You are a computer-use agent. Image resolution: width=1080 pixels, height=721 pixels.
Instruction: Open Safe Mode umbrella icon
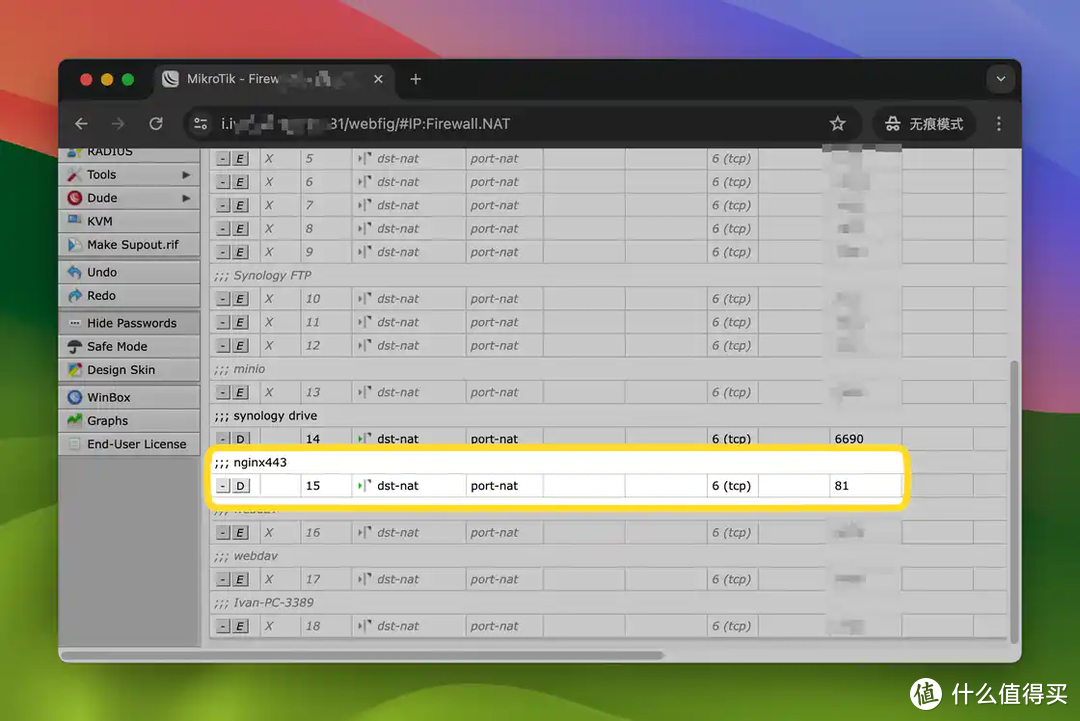pyautogui.click(x=74, y=347)
